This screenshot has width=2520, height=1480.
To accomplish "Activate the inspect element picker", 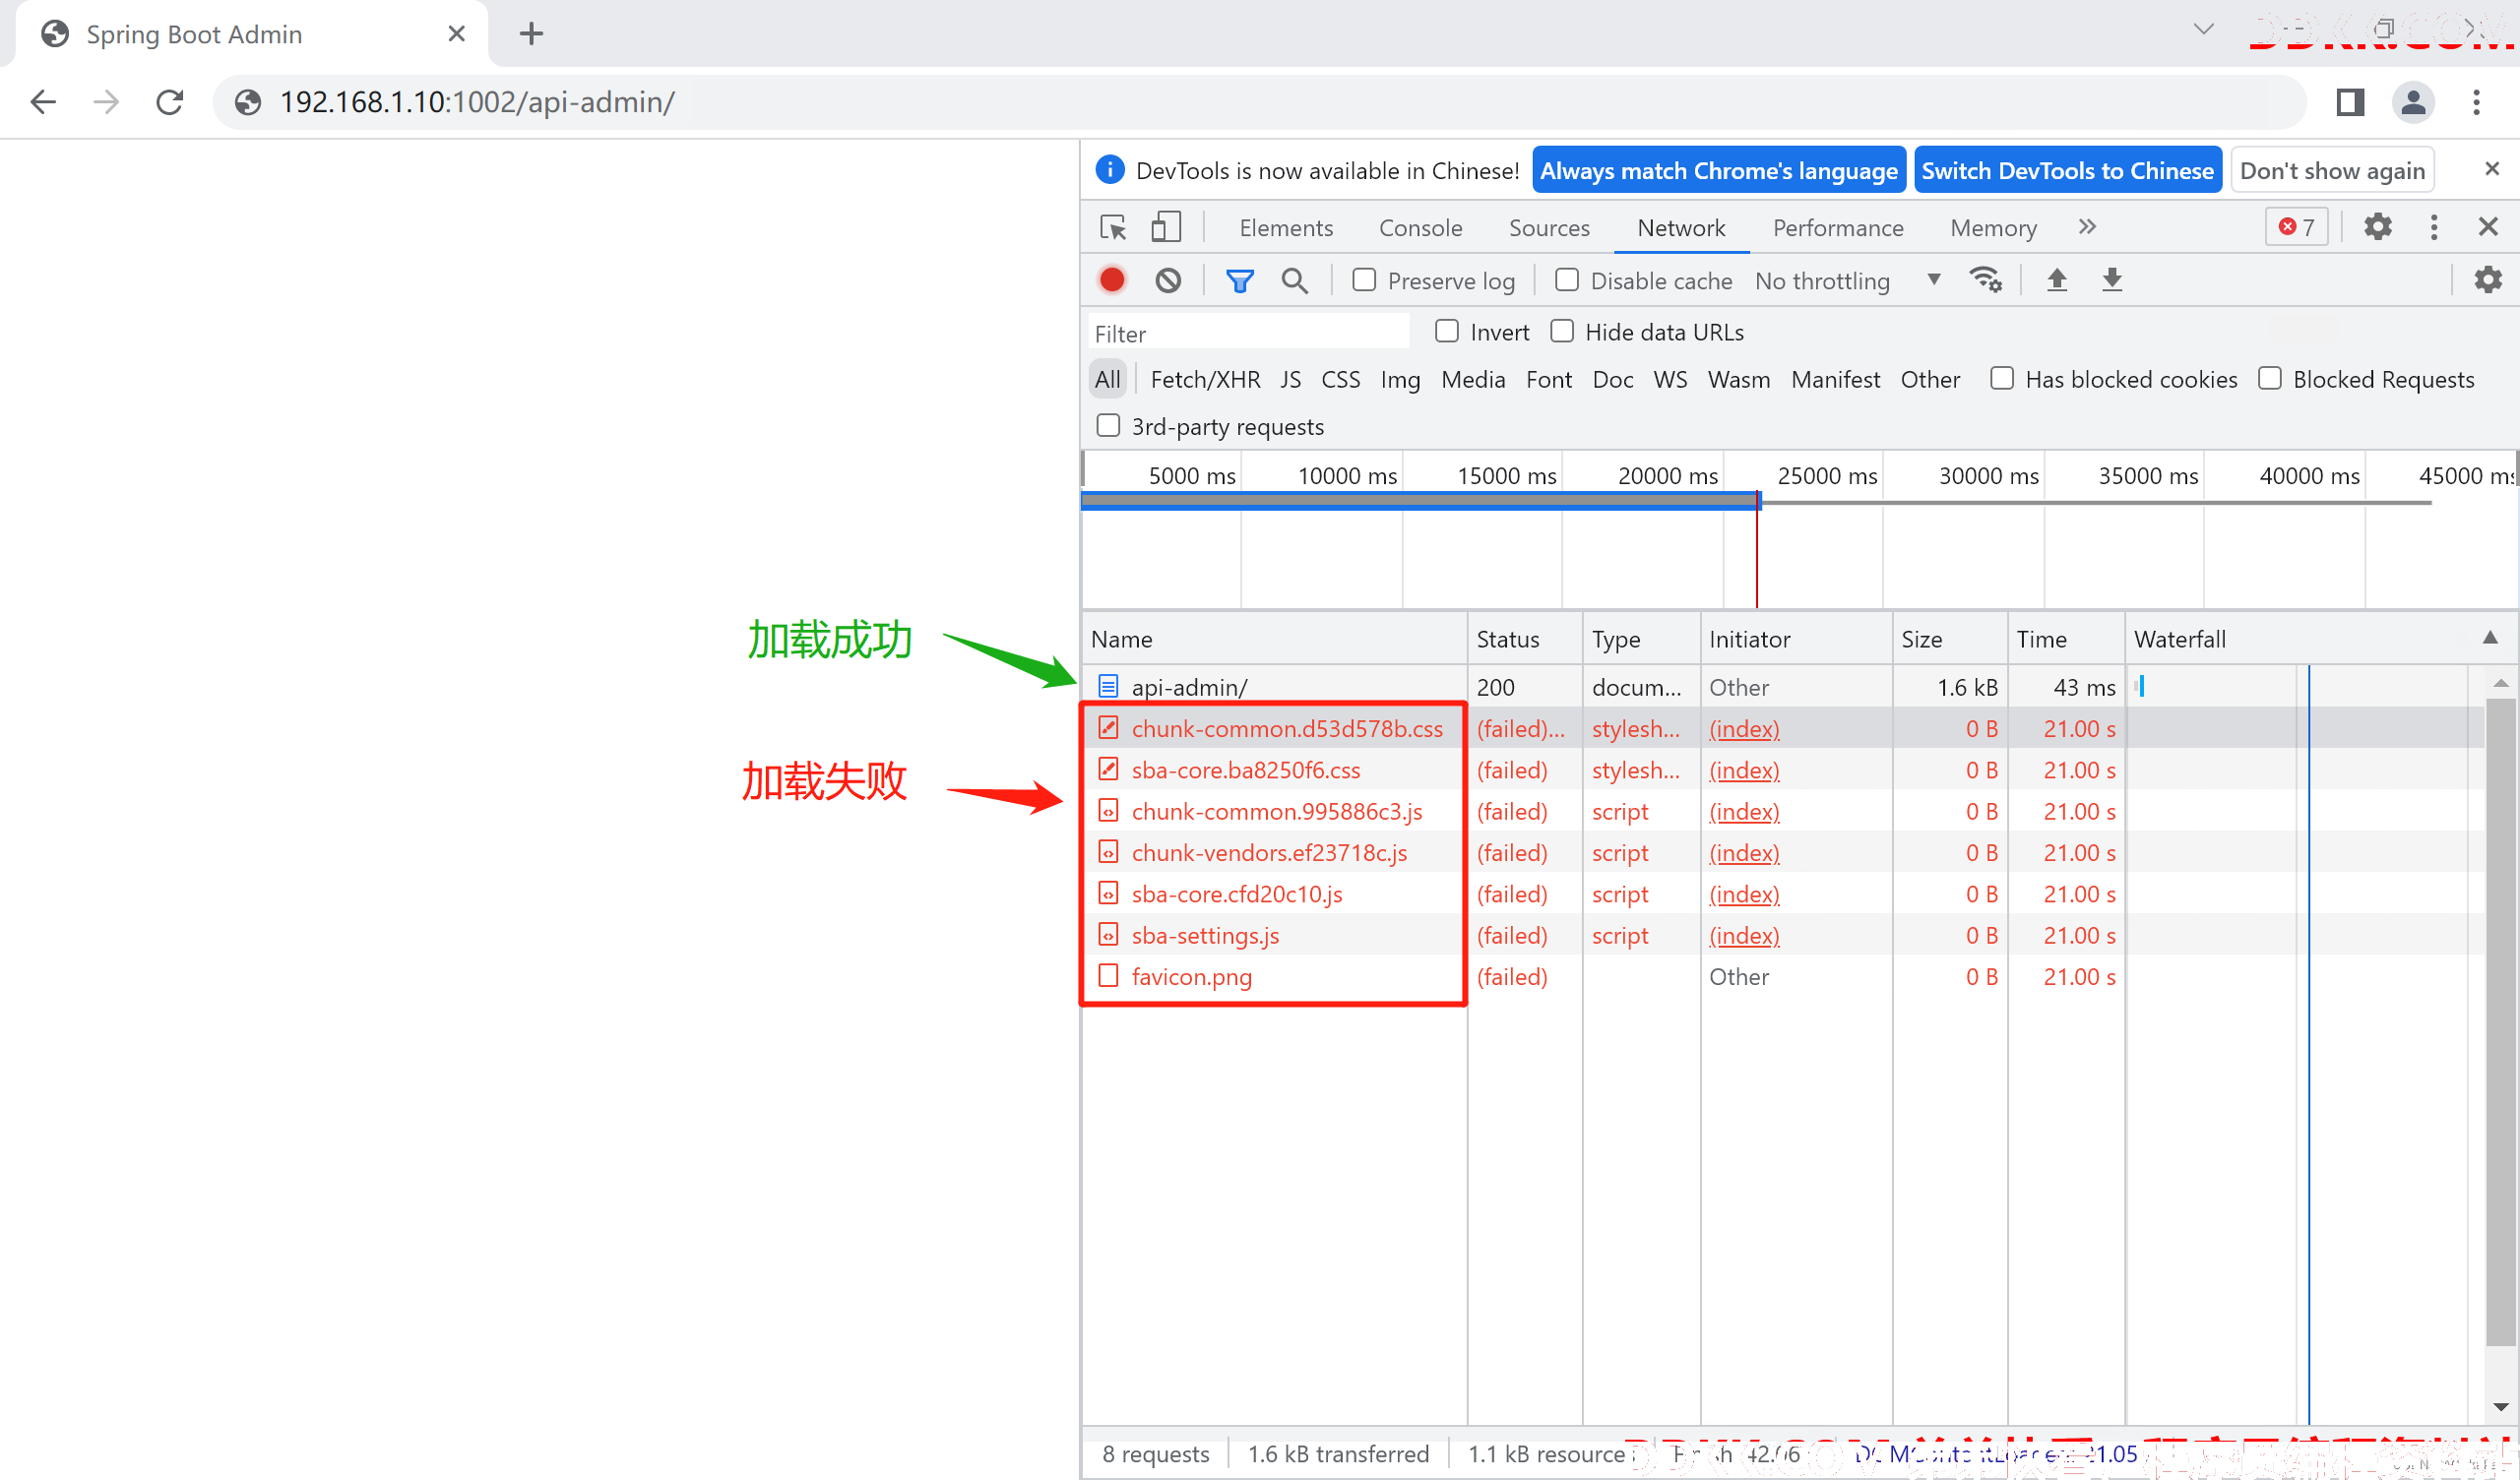I will [1113, 228].
